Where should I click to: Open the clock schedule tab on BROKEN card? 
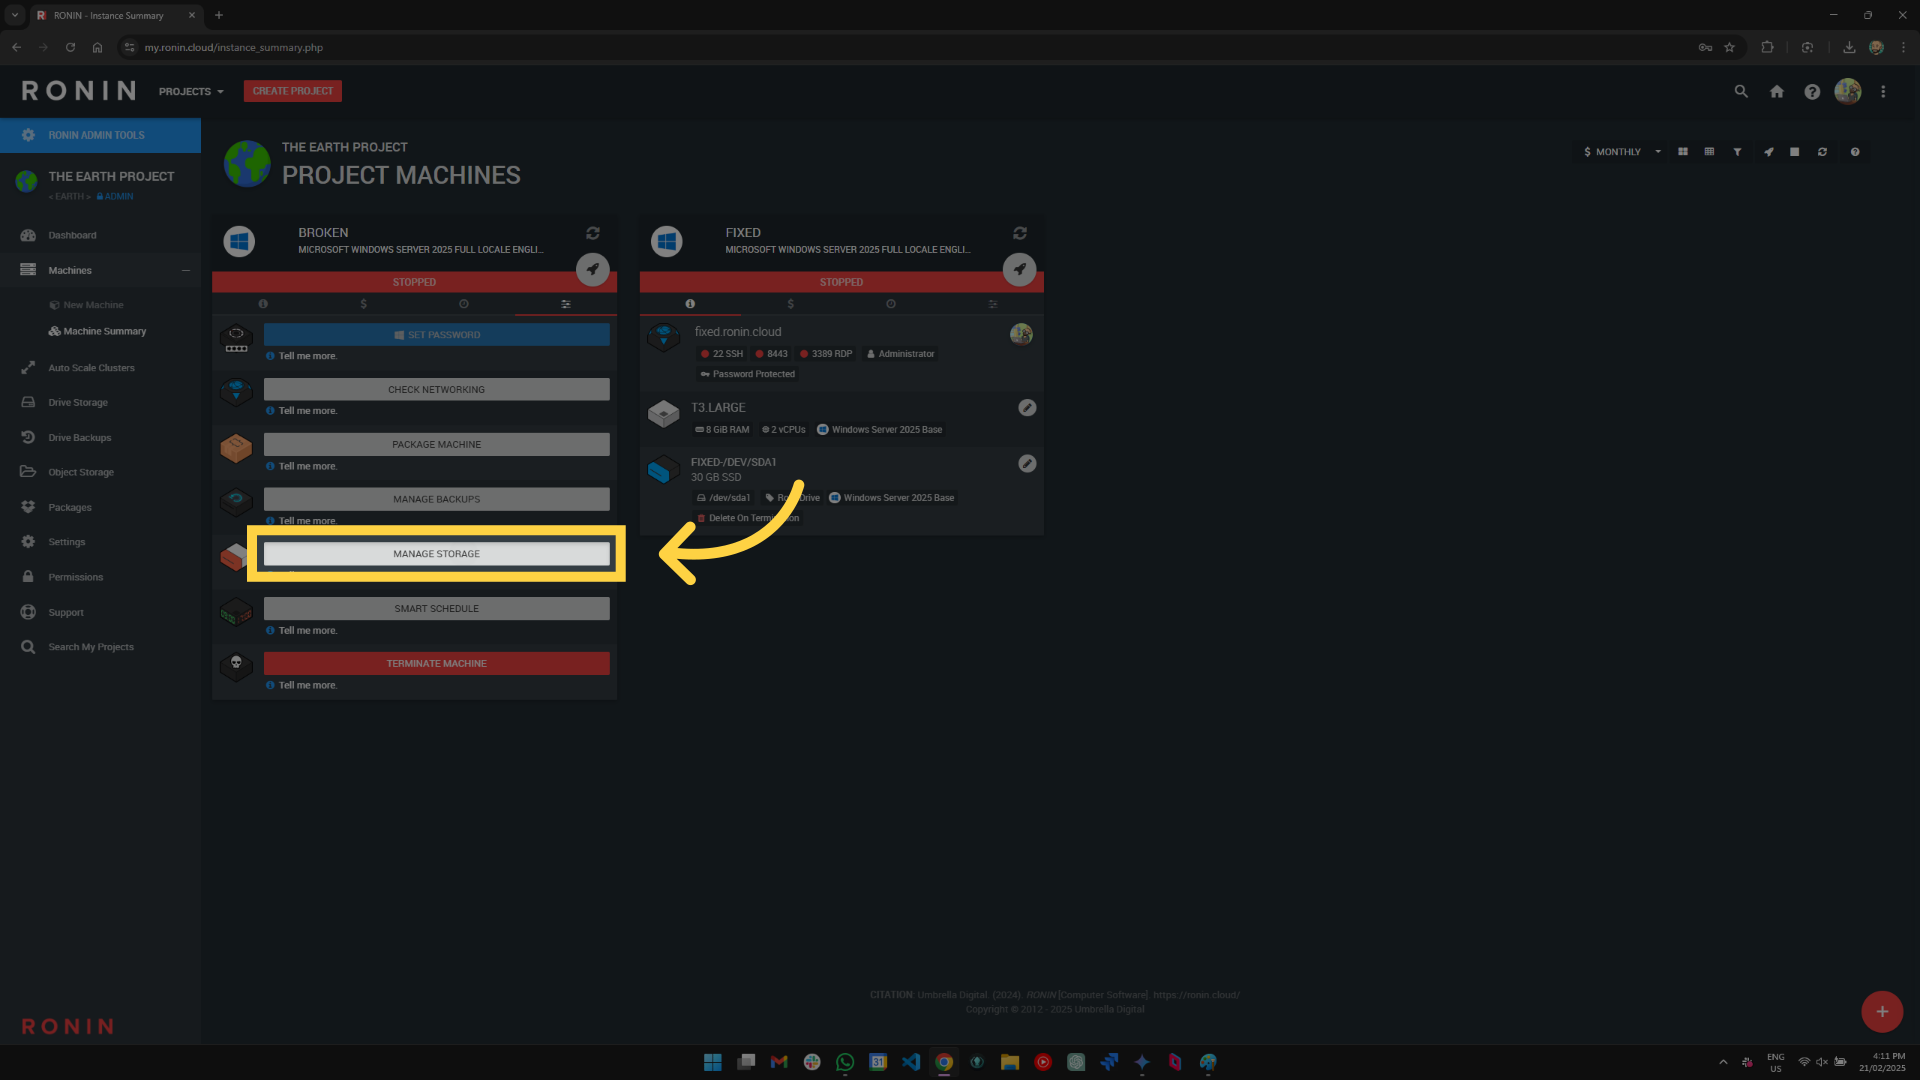pos(464,304)
